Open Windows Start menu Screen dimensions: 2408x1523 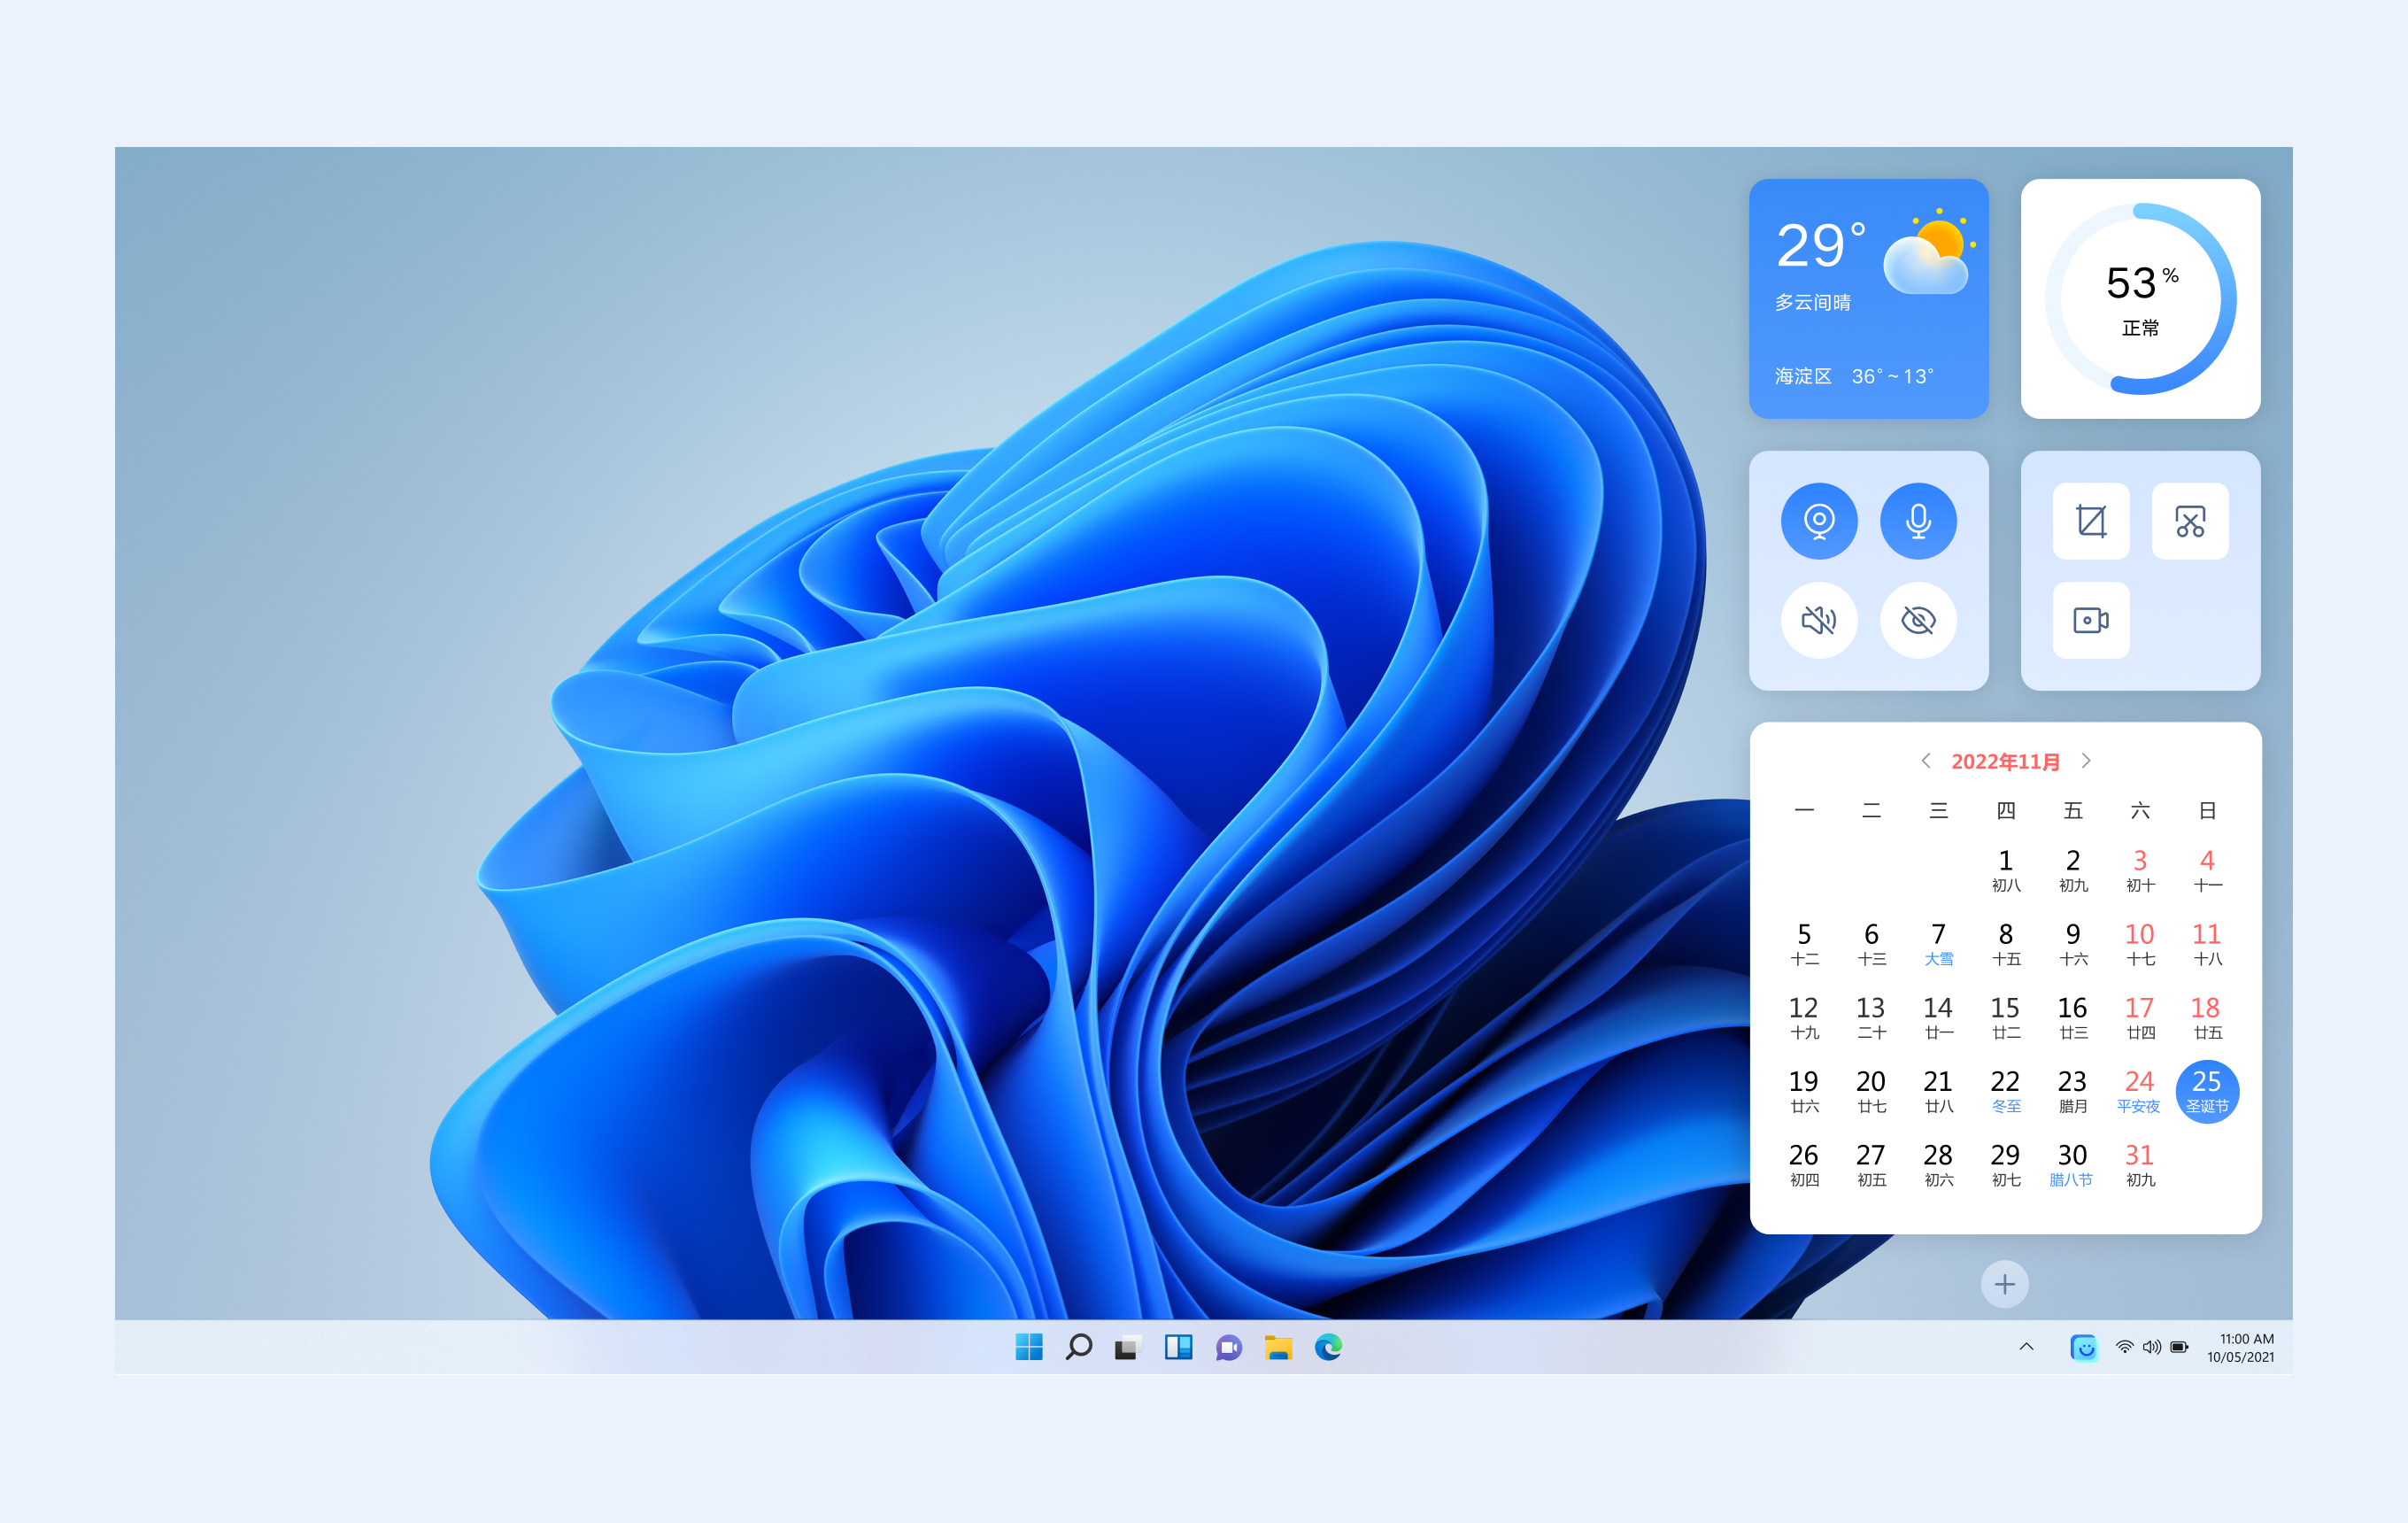tap(1028, 1347)
